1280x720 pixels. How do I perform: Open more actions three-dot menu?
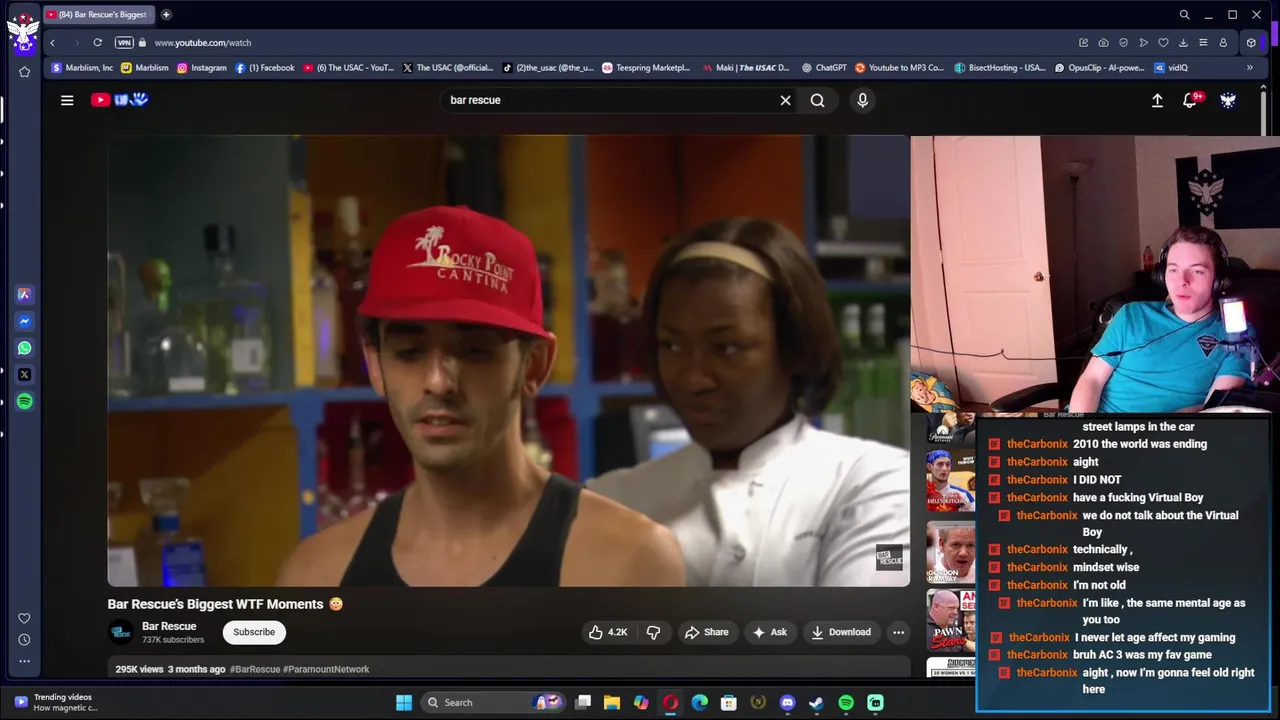(x=898, y=632)
